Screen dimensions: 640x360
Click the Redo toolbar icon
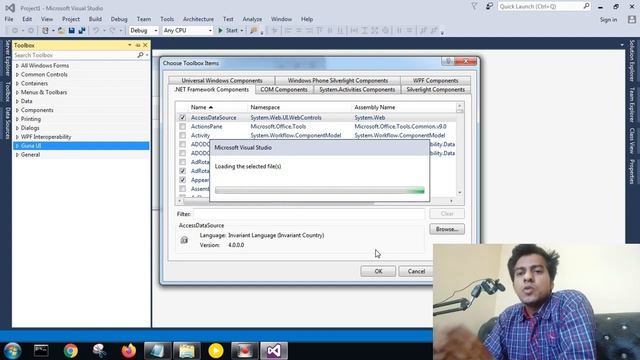[x=112, y=31]
